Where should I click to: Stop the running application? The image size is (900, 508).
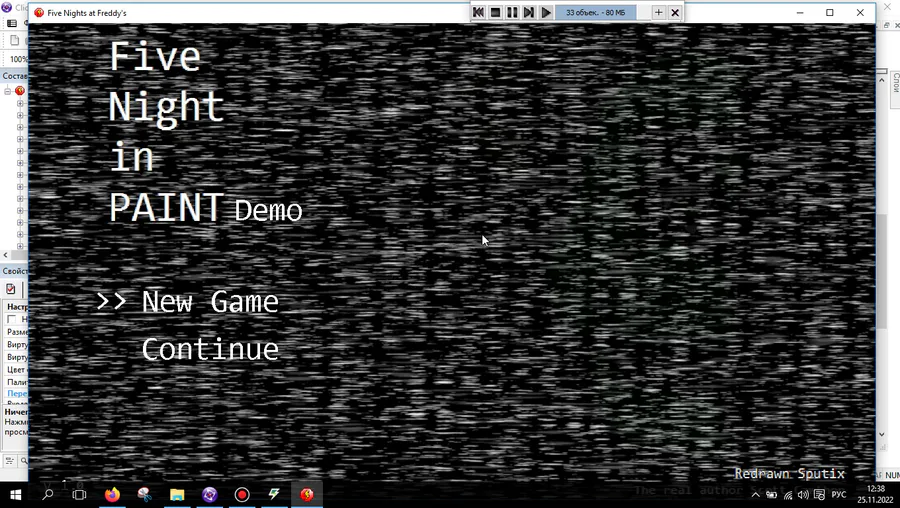495,13
